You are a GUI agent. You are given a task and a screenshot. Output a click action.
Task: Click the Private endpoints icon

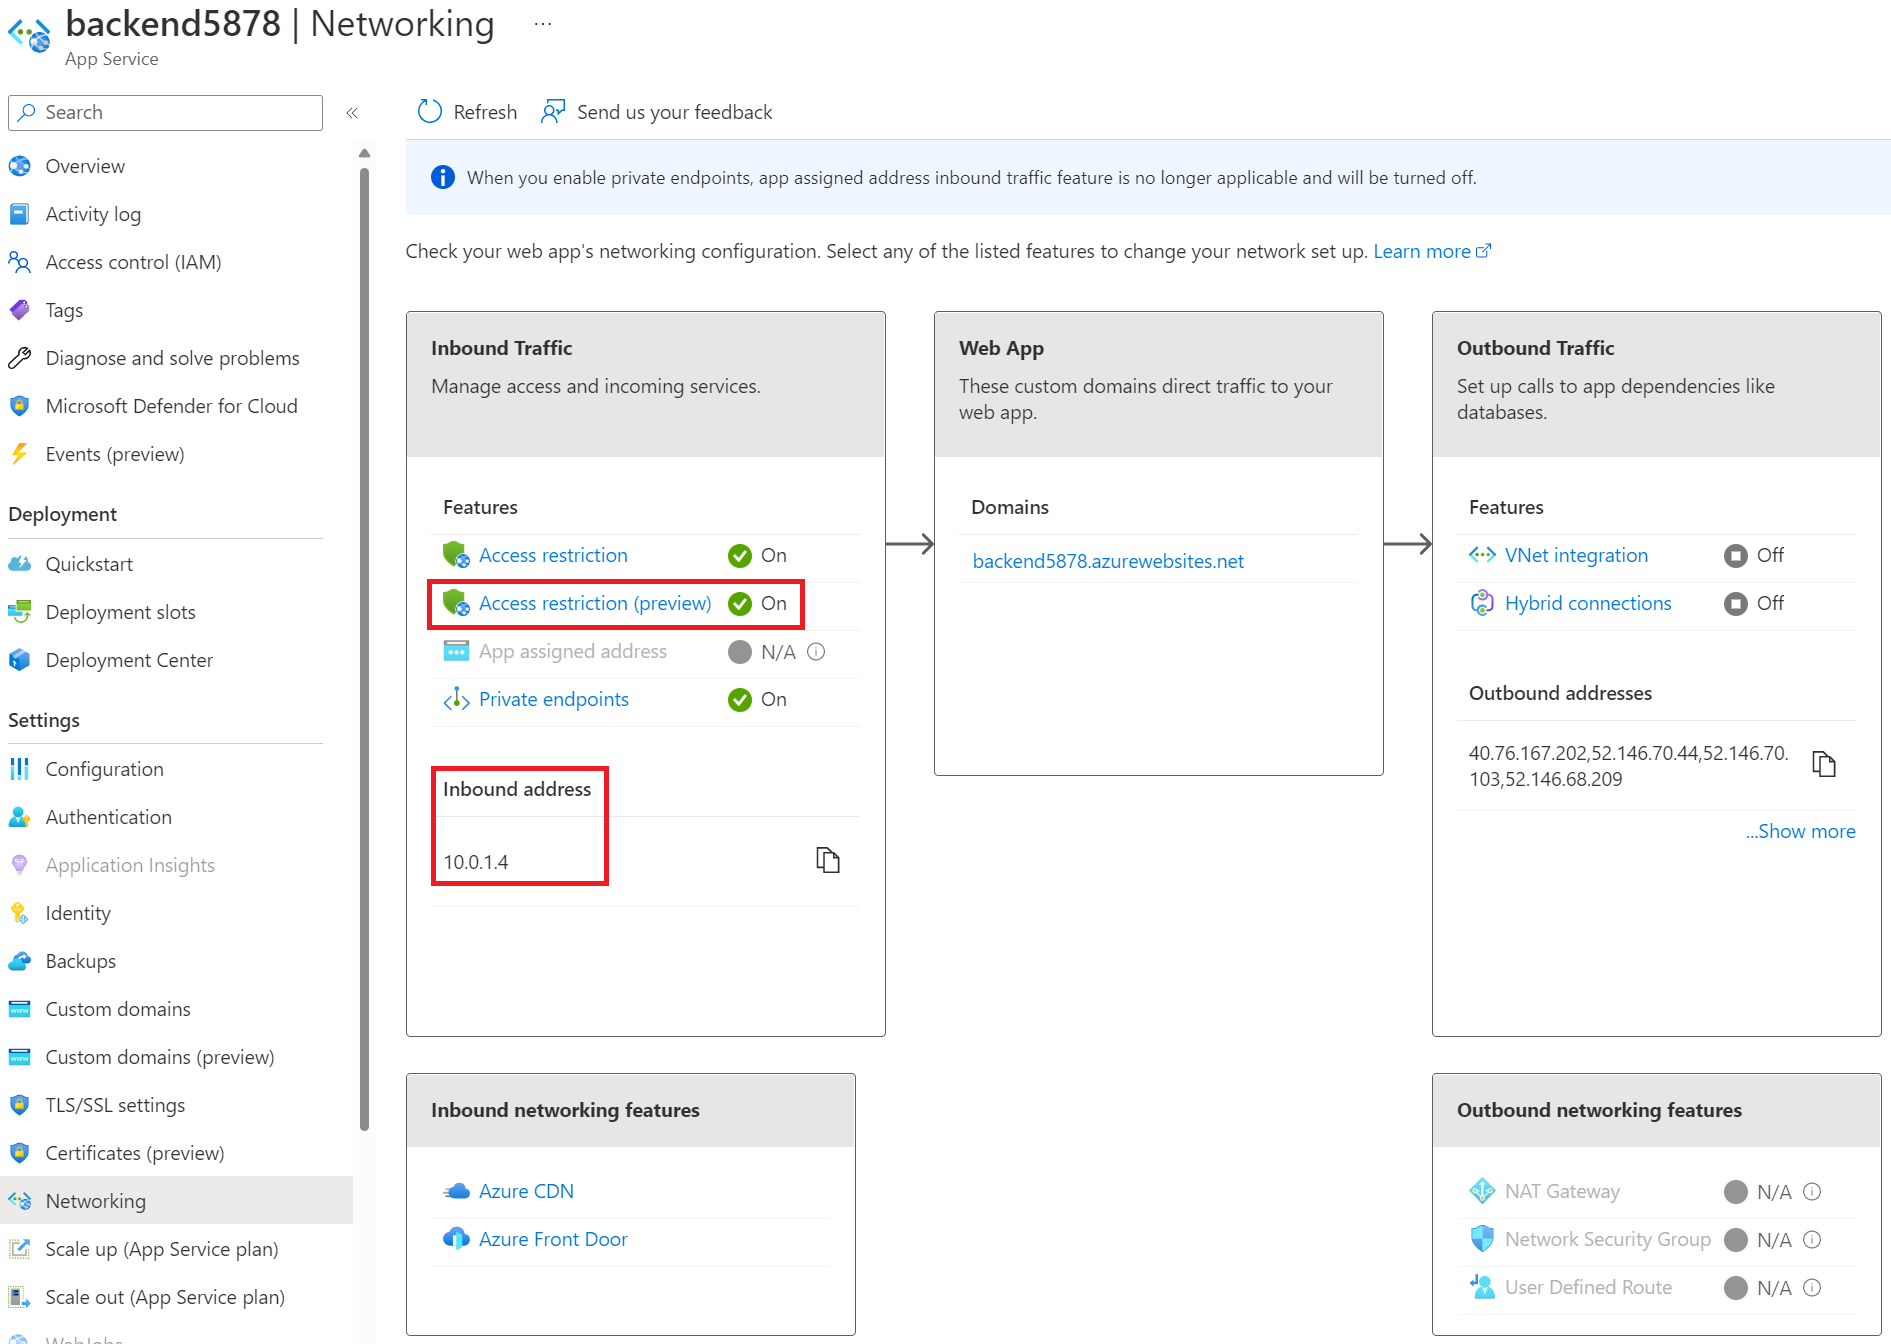456,699
